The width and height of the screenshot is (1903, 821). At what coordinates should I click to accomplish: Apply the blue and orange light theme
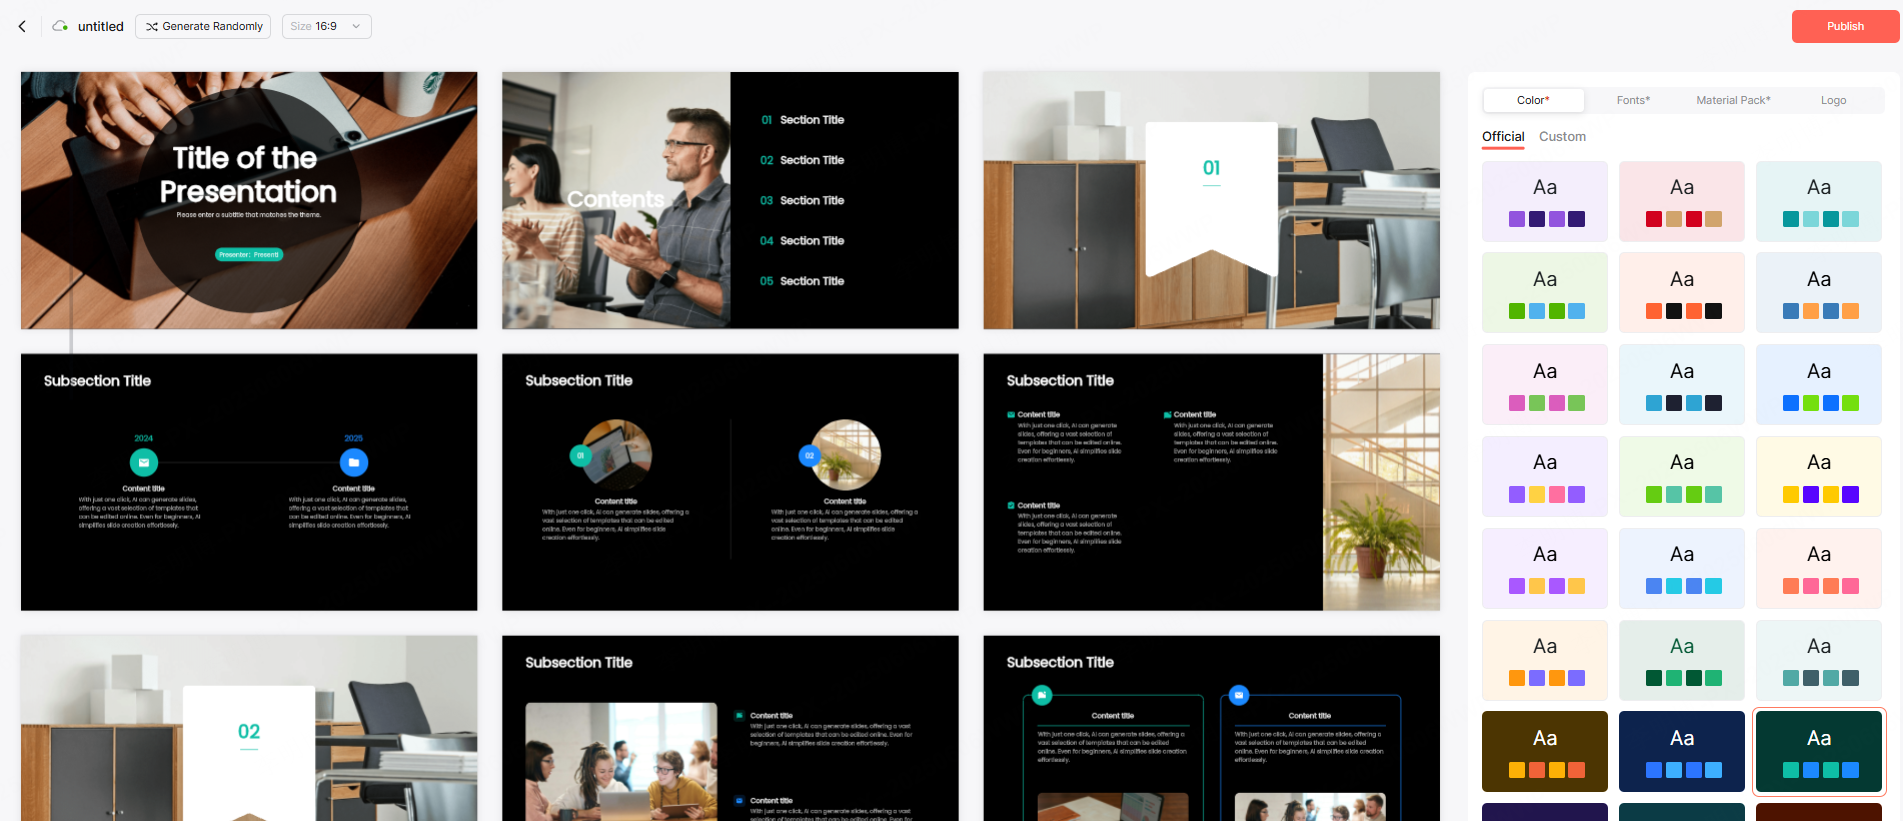pyautogui.click(x=1819, y=293)
